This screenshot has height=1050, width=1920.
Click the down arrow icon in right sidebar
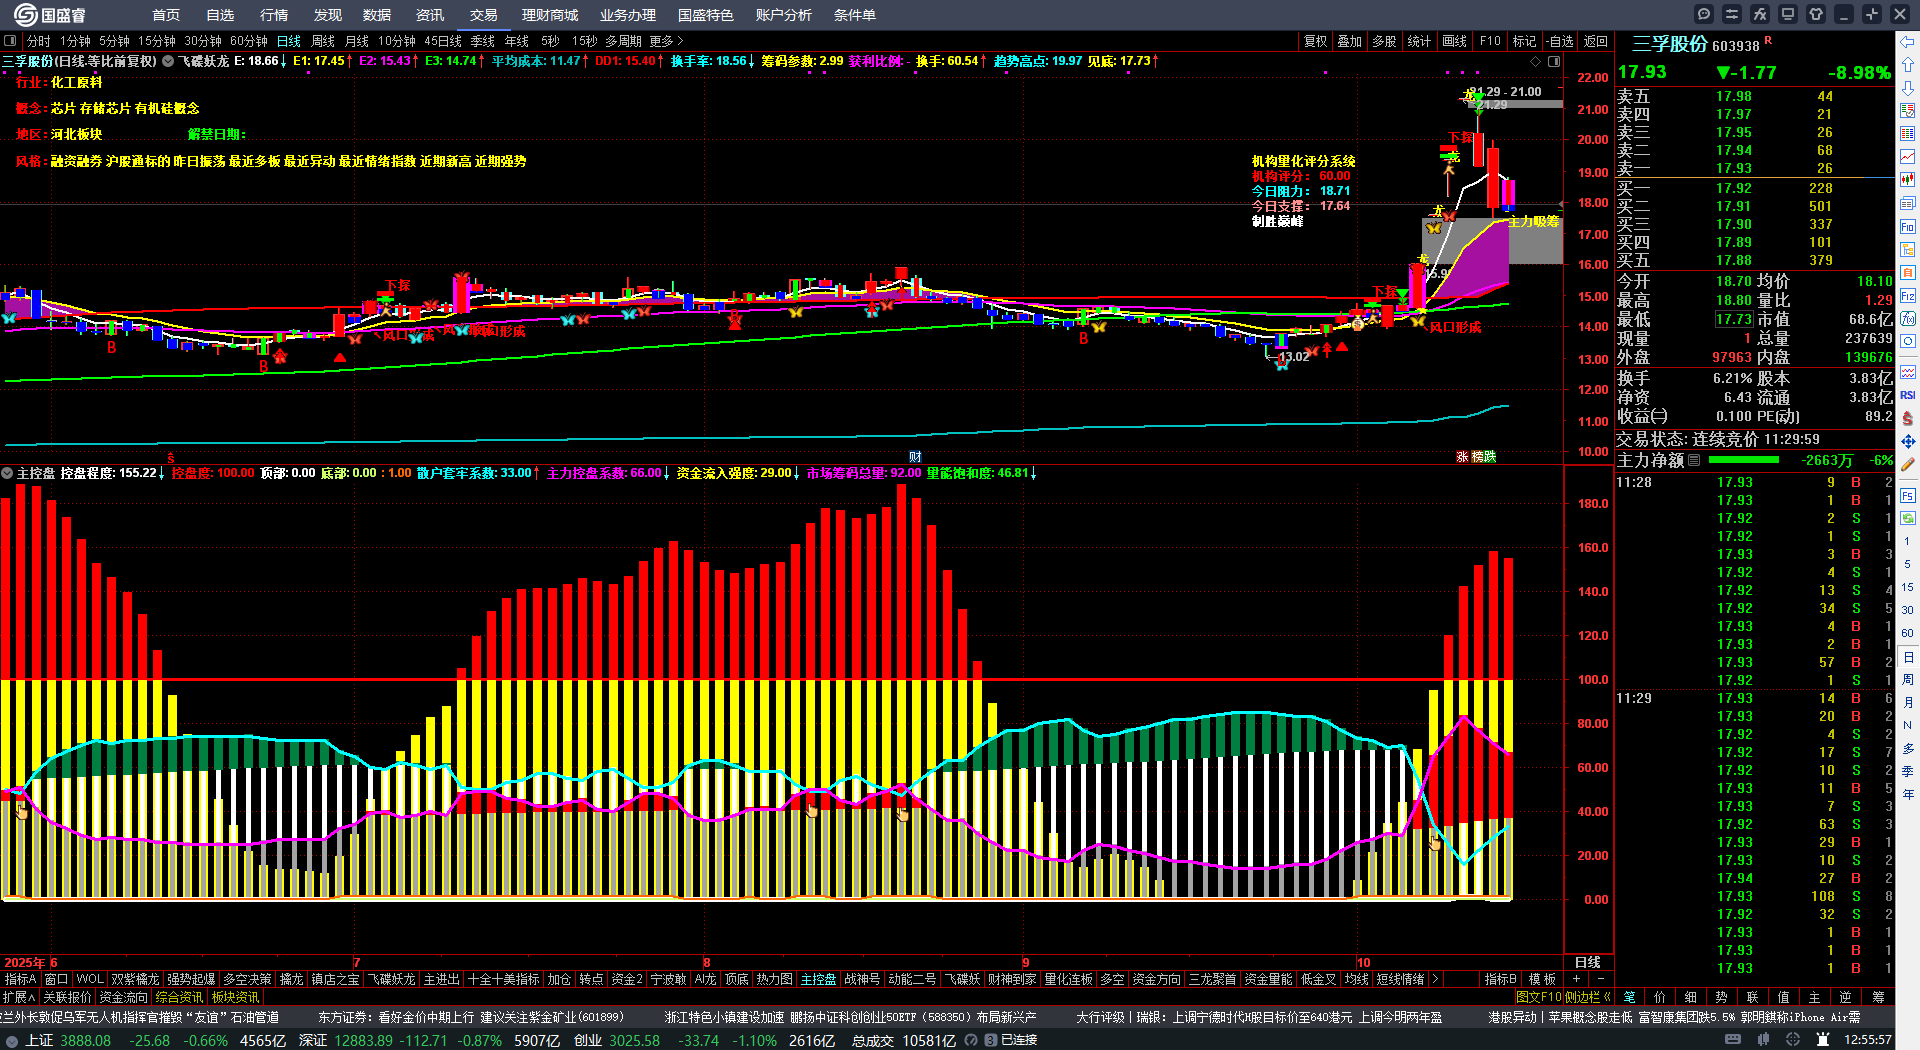click(1908, 88)
